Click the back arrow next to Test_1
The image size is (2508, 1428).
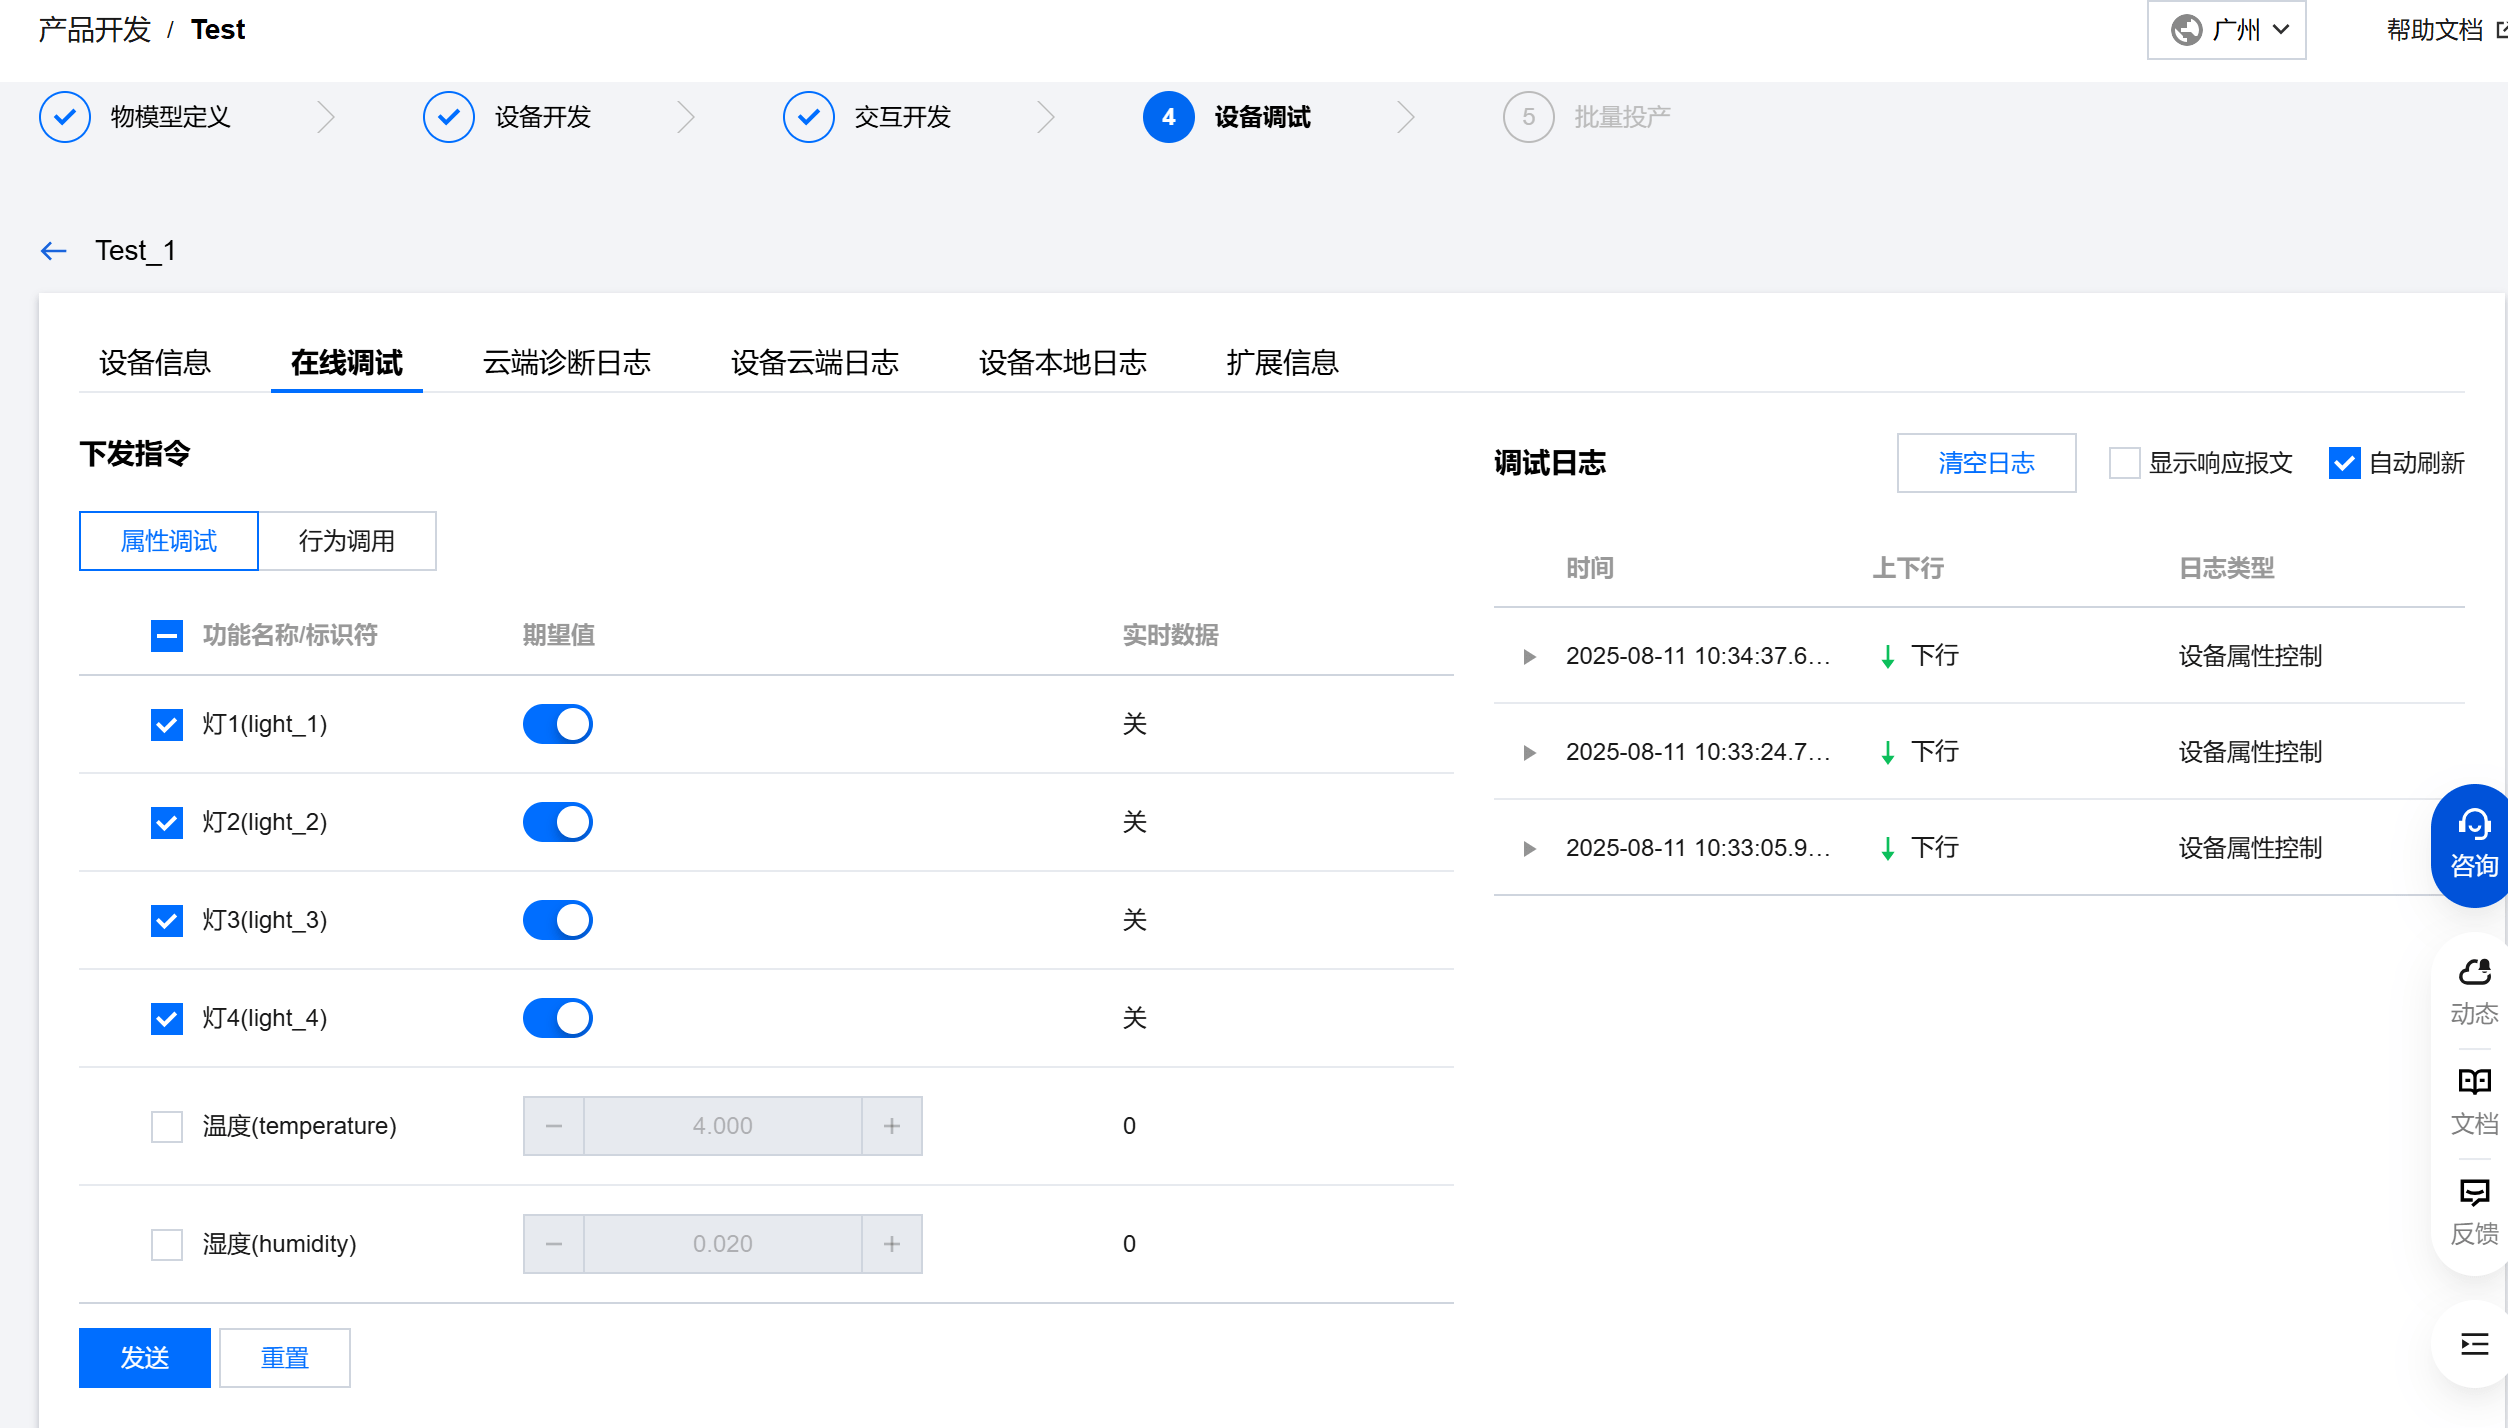(54, 251)
